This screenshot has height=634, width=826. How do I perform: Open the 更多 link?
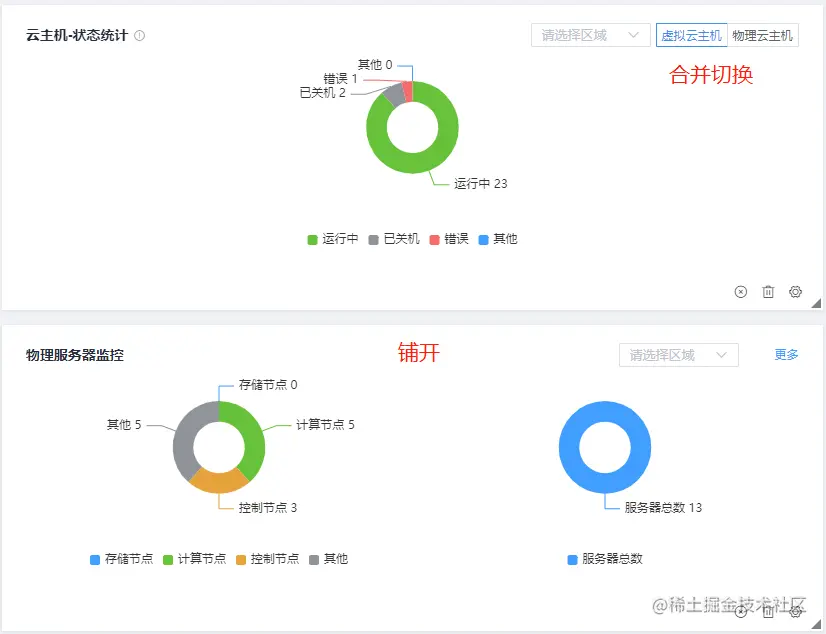(786, 354)
